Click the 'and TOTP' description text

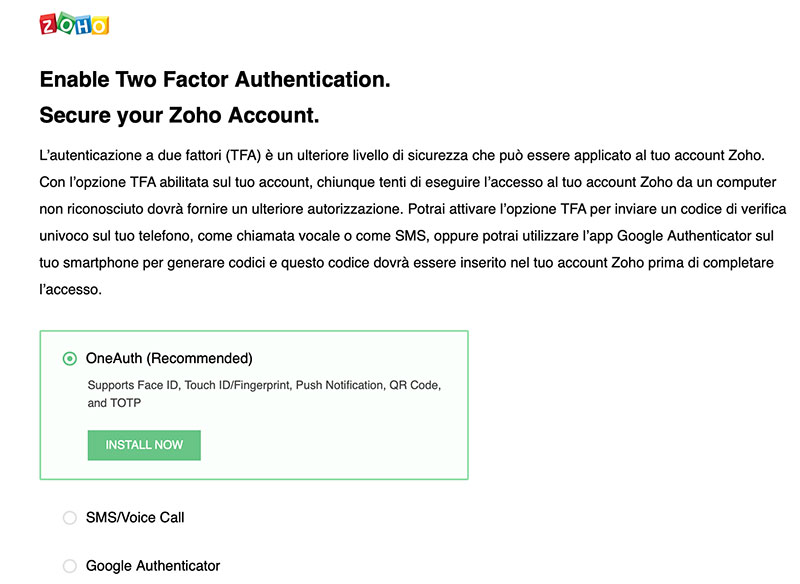point(114,403)
